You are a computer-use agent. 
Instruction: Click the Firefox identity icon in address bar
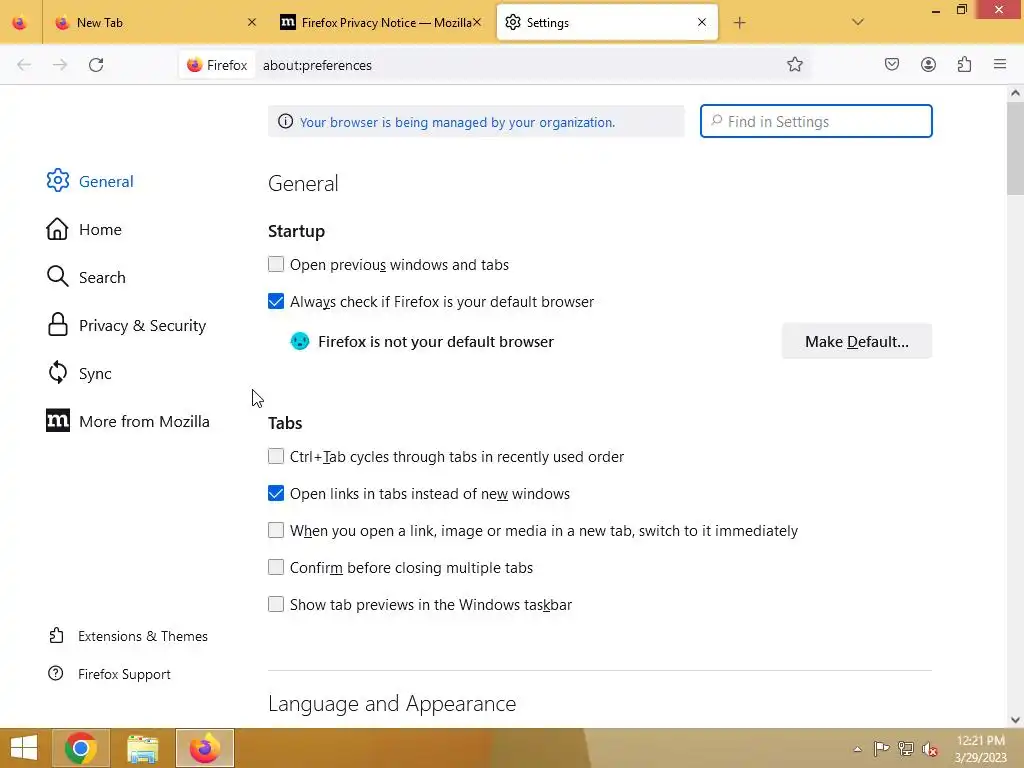coord(217,65)
